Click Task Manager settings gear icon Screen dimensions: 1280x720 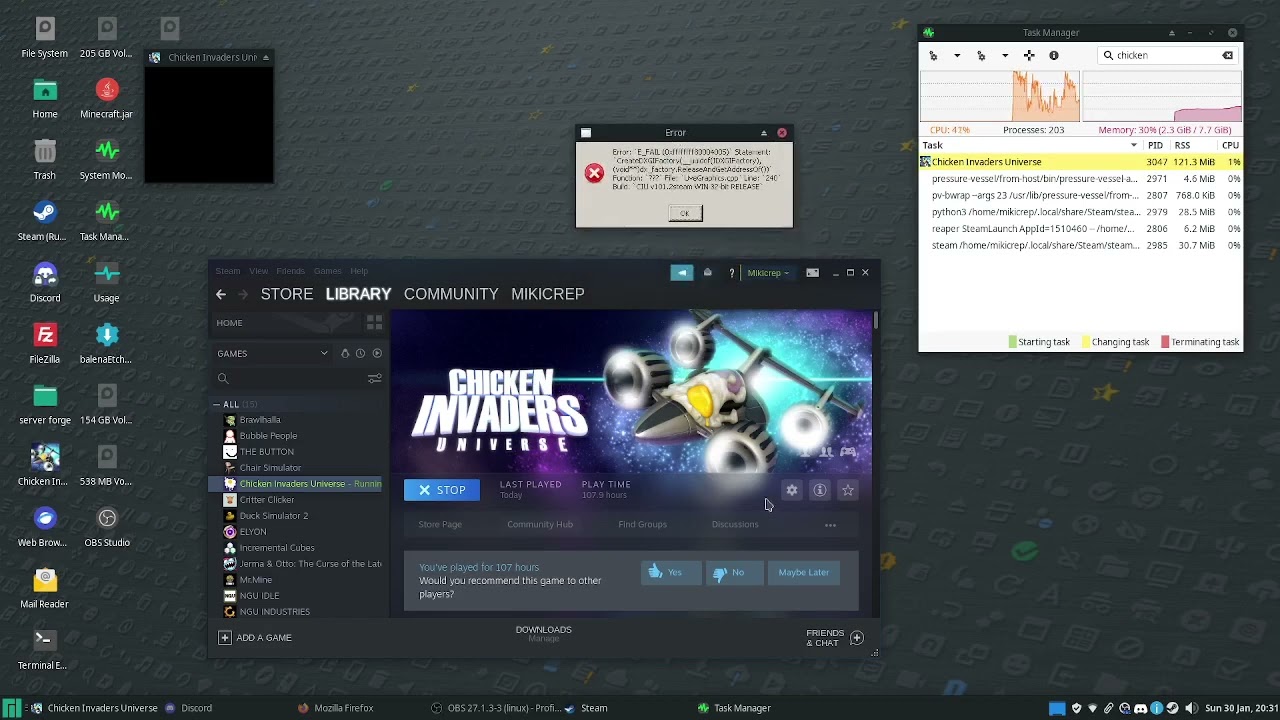(981, 56)
